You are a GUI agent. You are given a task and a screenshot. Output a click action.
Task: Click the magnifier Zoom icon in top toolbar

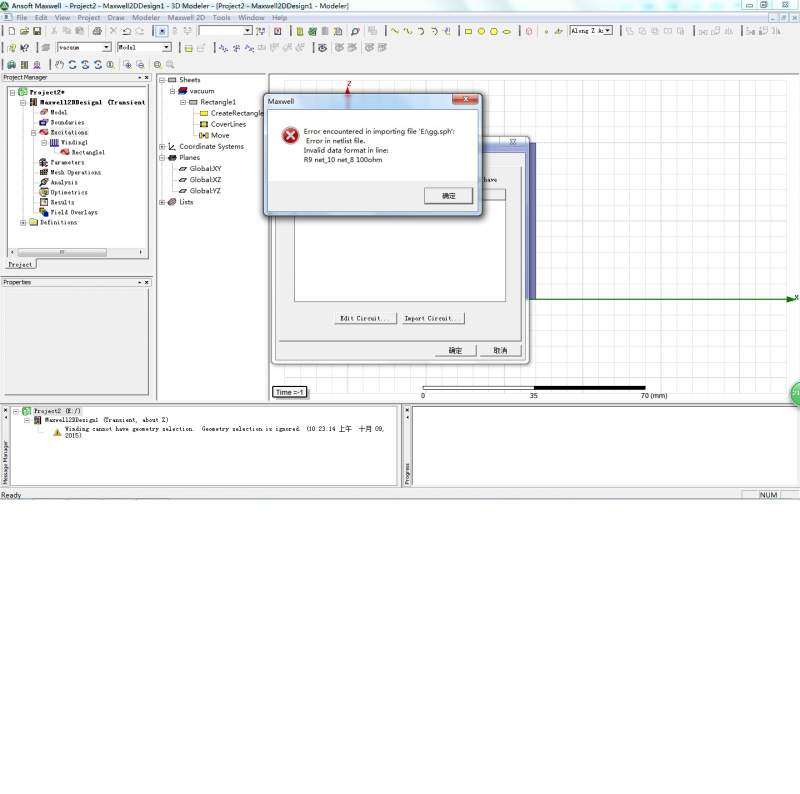355,31
